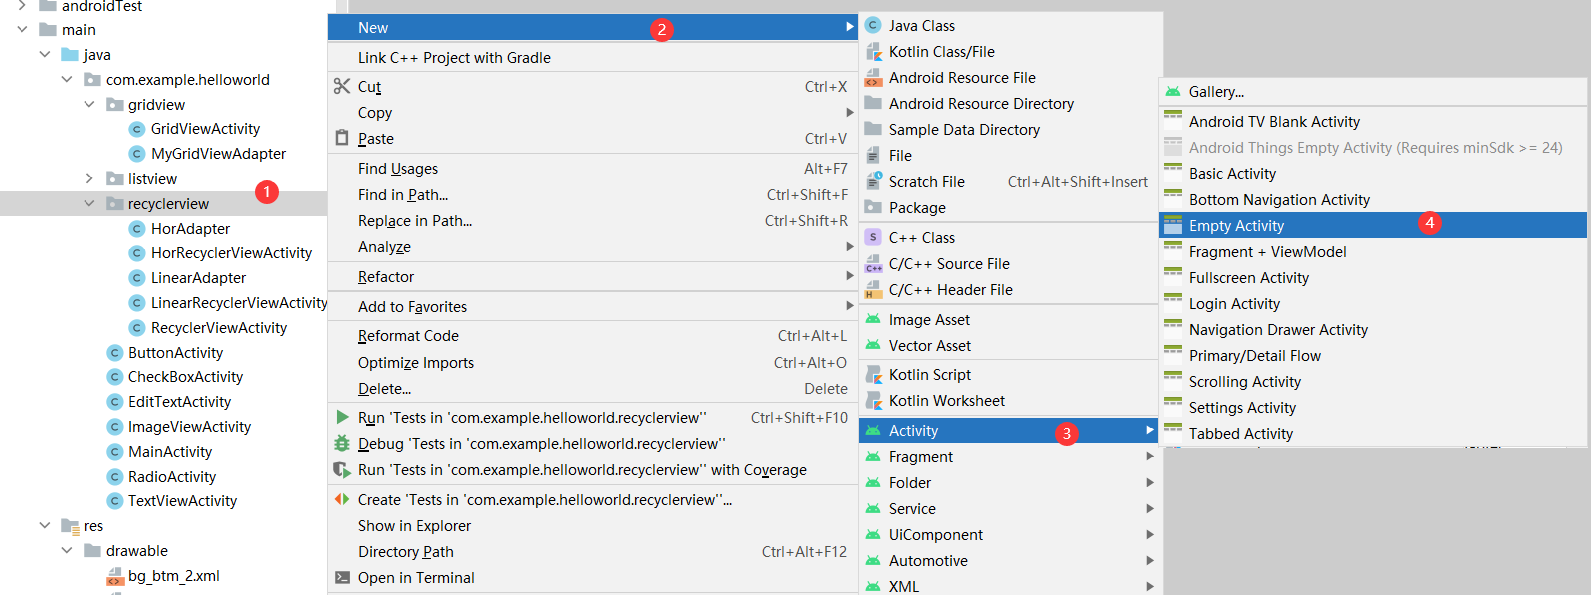
Task: Click the Paste clipboard icon
Action: (342, 138)
